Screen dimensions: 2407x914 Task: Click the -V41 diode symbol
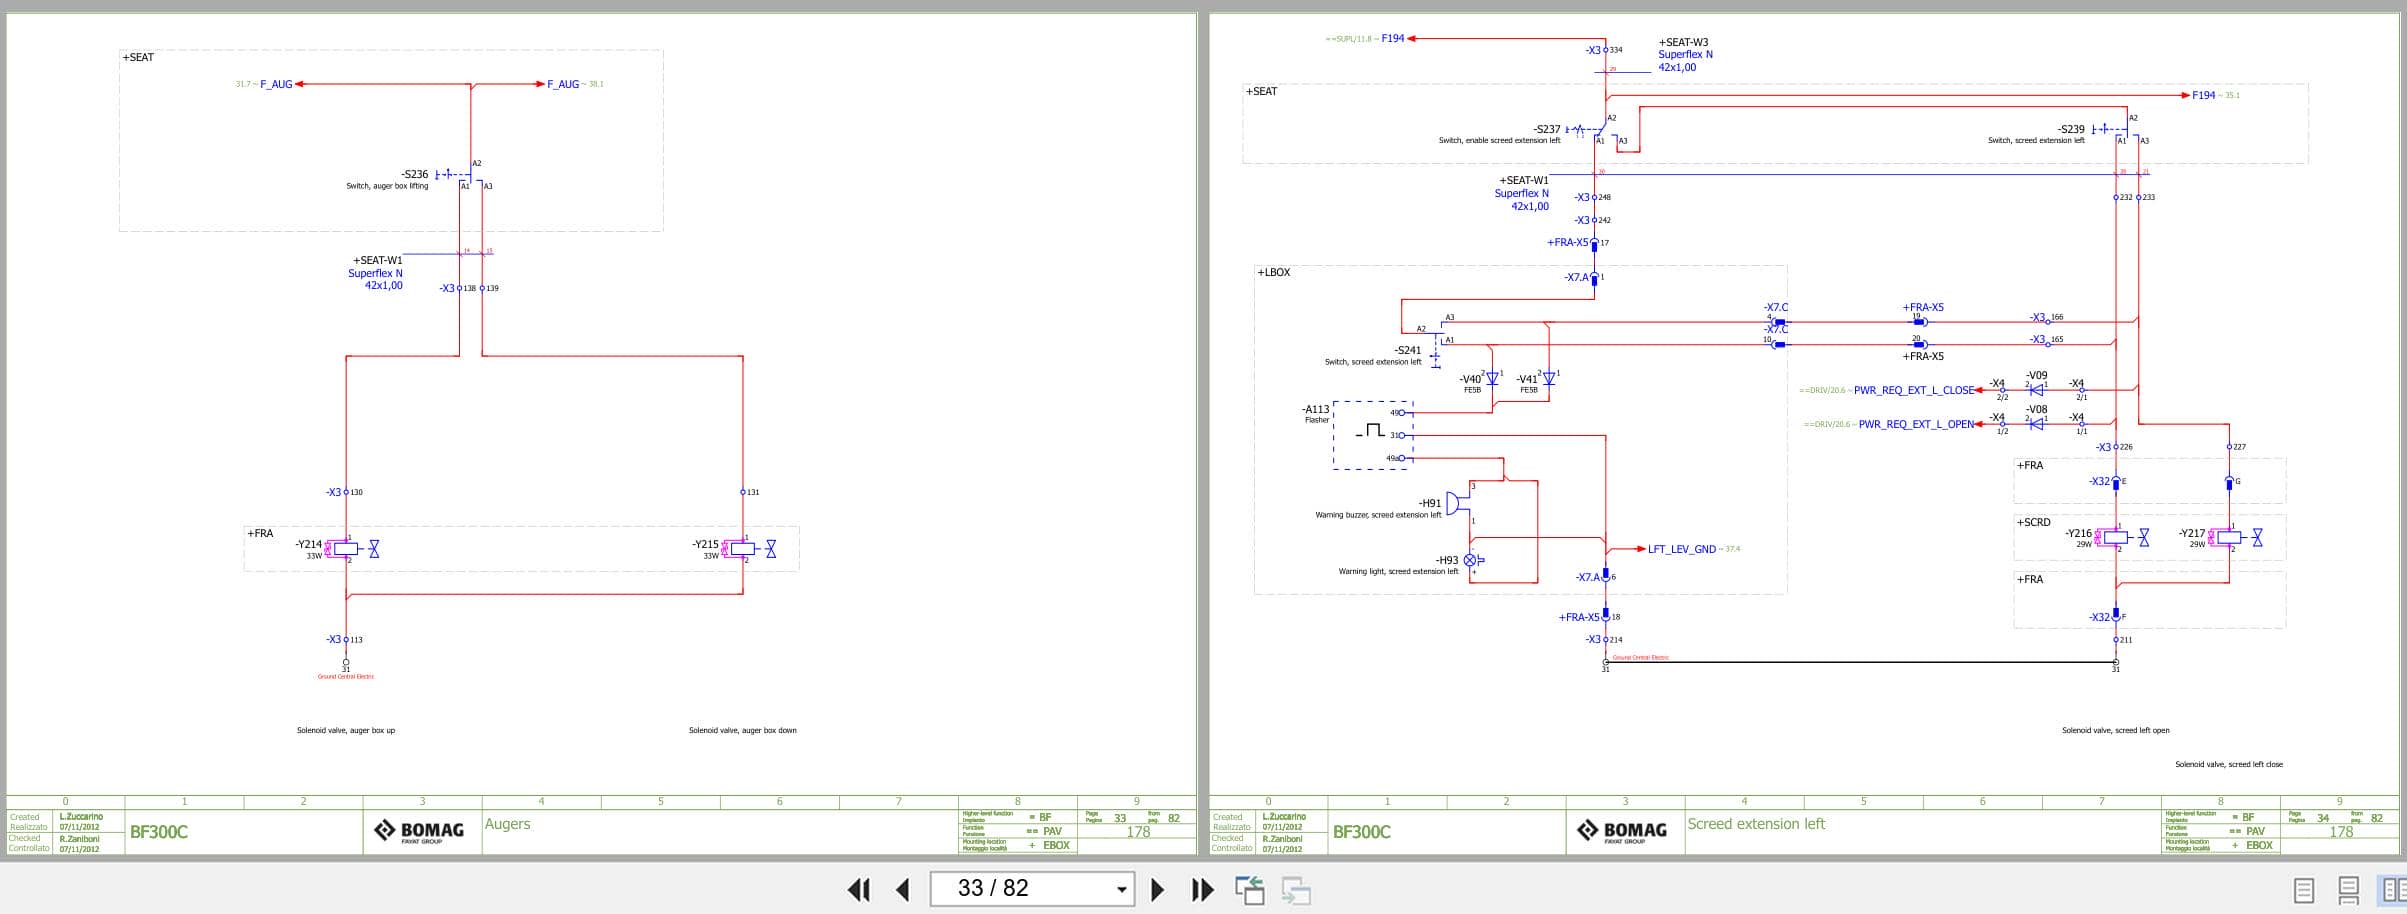coord(1549,378)
